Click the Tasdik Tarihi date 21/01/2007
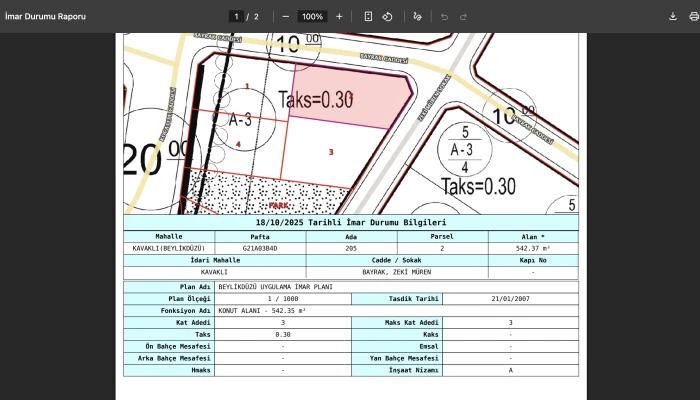700x400 pixels. [x=510, y=299]
